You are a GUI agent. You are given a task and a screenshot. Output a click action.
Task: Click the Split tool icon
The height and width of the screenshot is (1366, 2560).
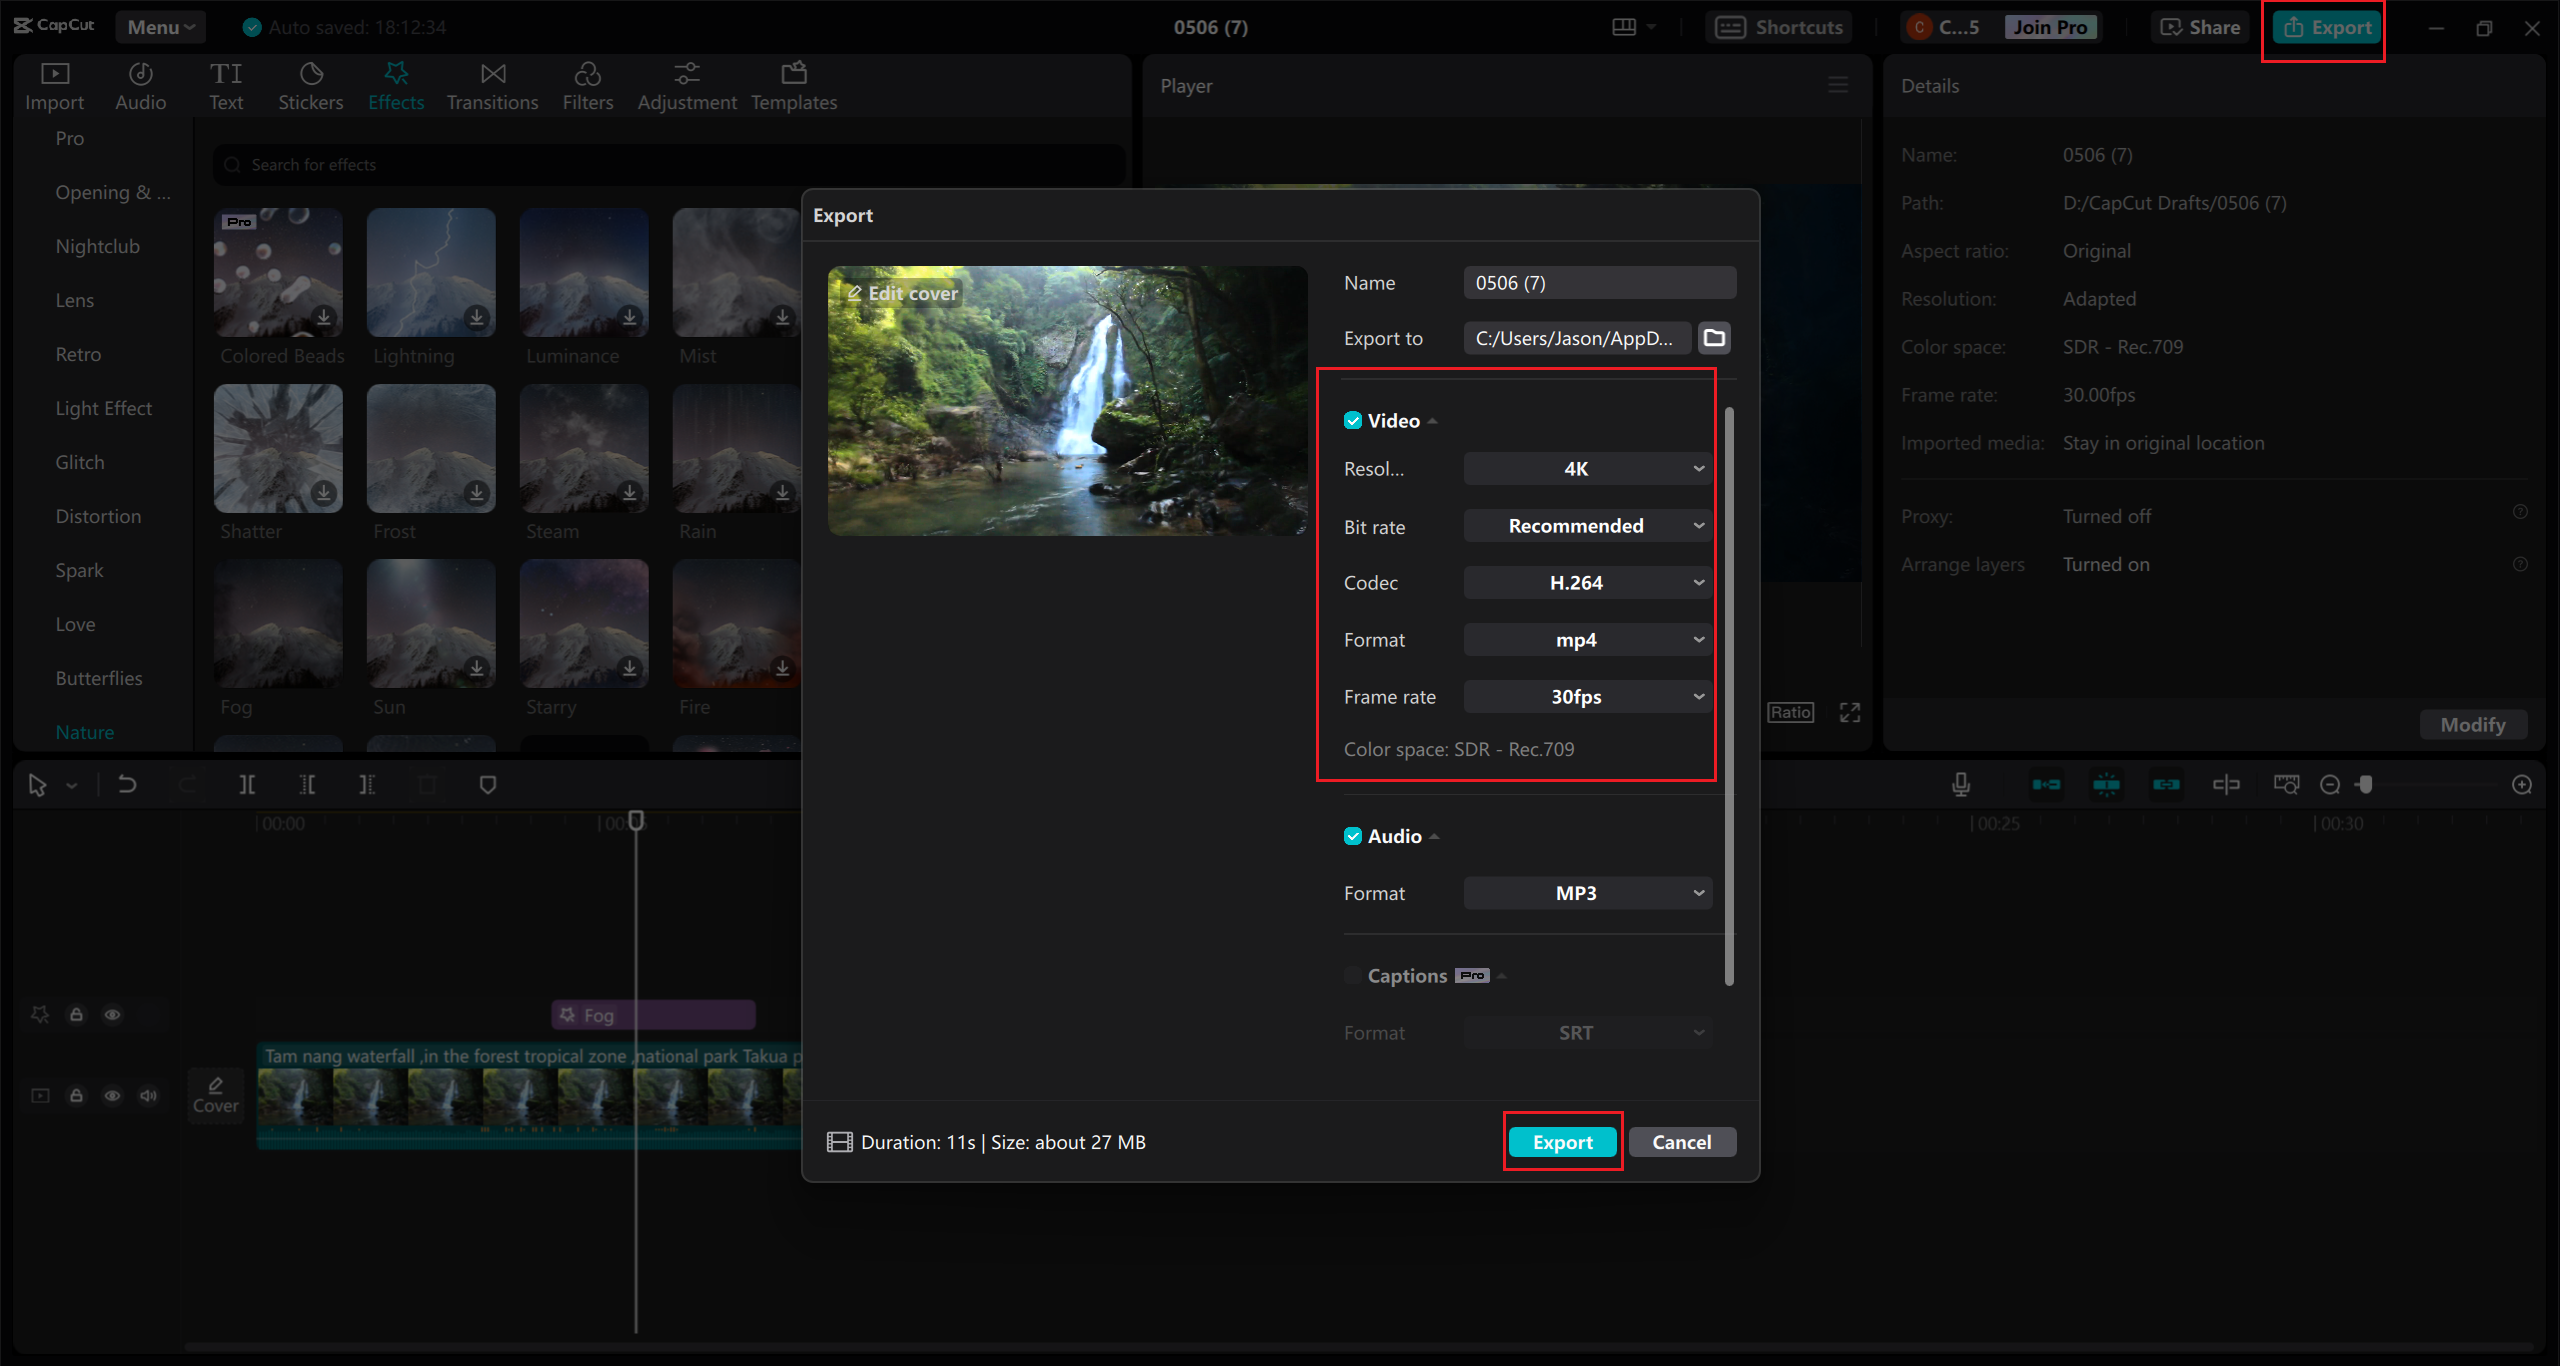point(247,785)
